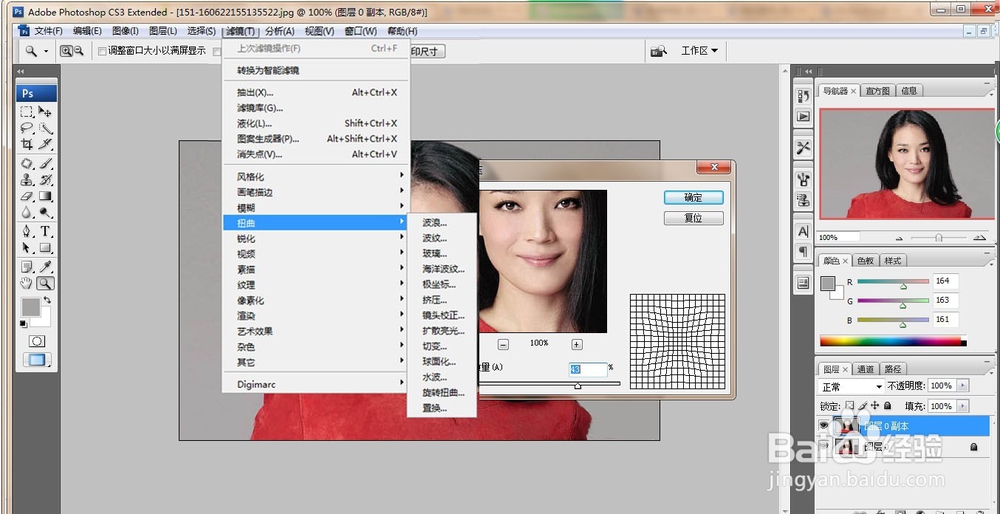This screenshot has height=514, width=1000.
Task: Select the Brush tool
Action: (x=45, y=163)
